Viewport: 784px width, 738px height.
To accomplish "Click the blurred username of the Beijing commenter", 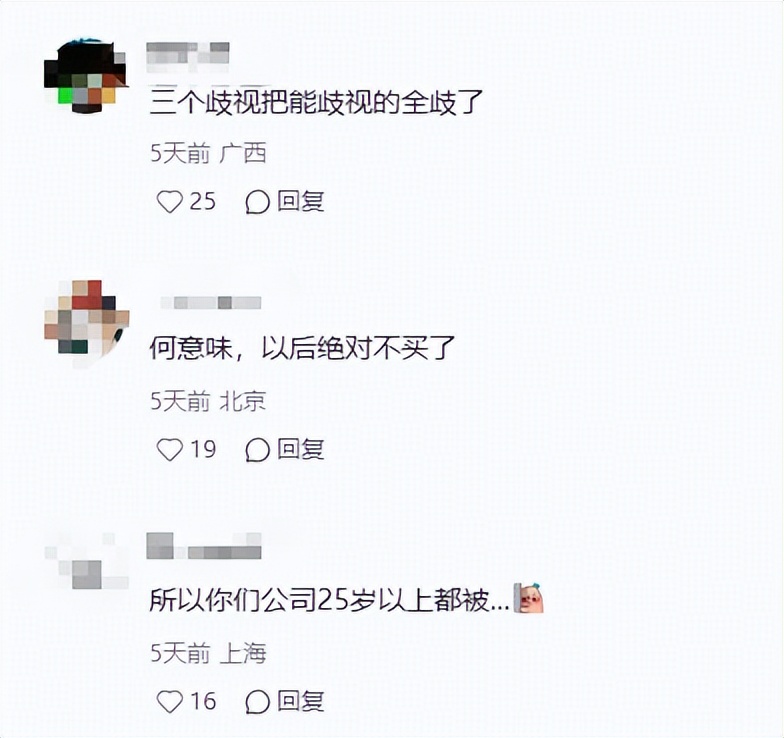I will pos(210,302).
